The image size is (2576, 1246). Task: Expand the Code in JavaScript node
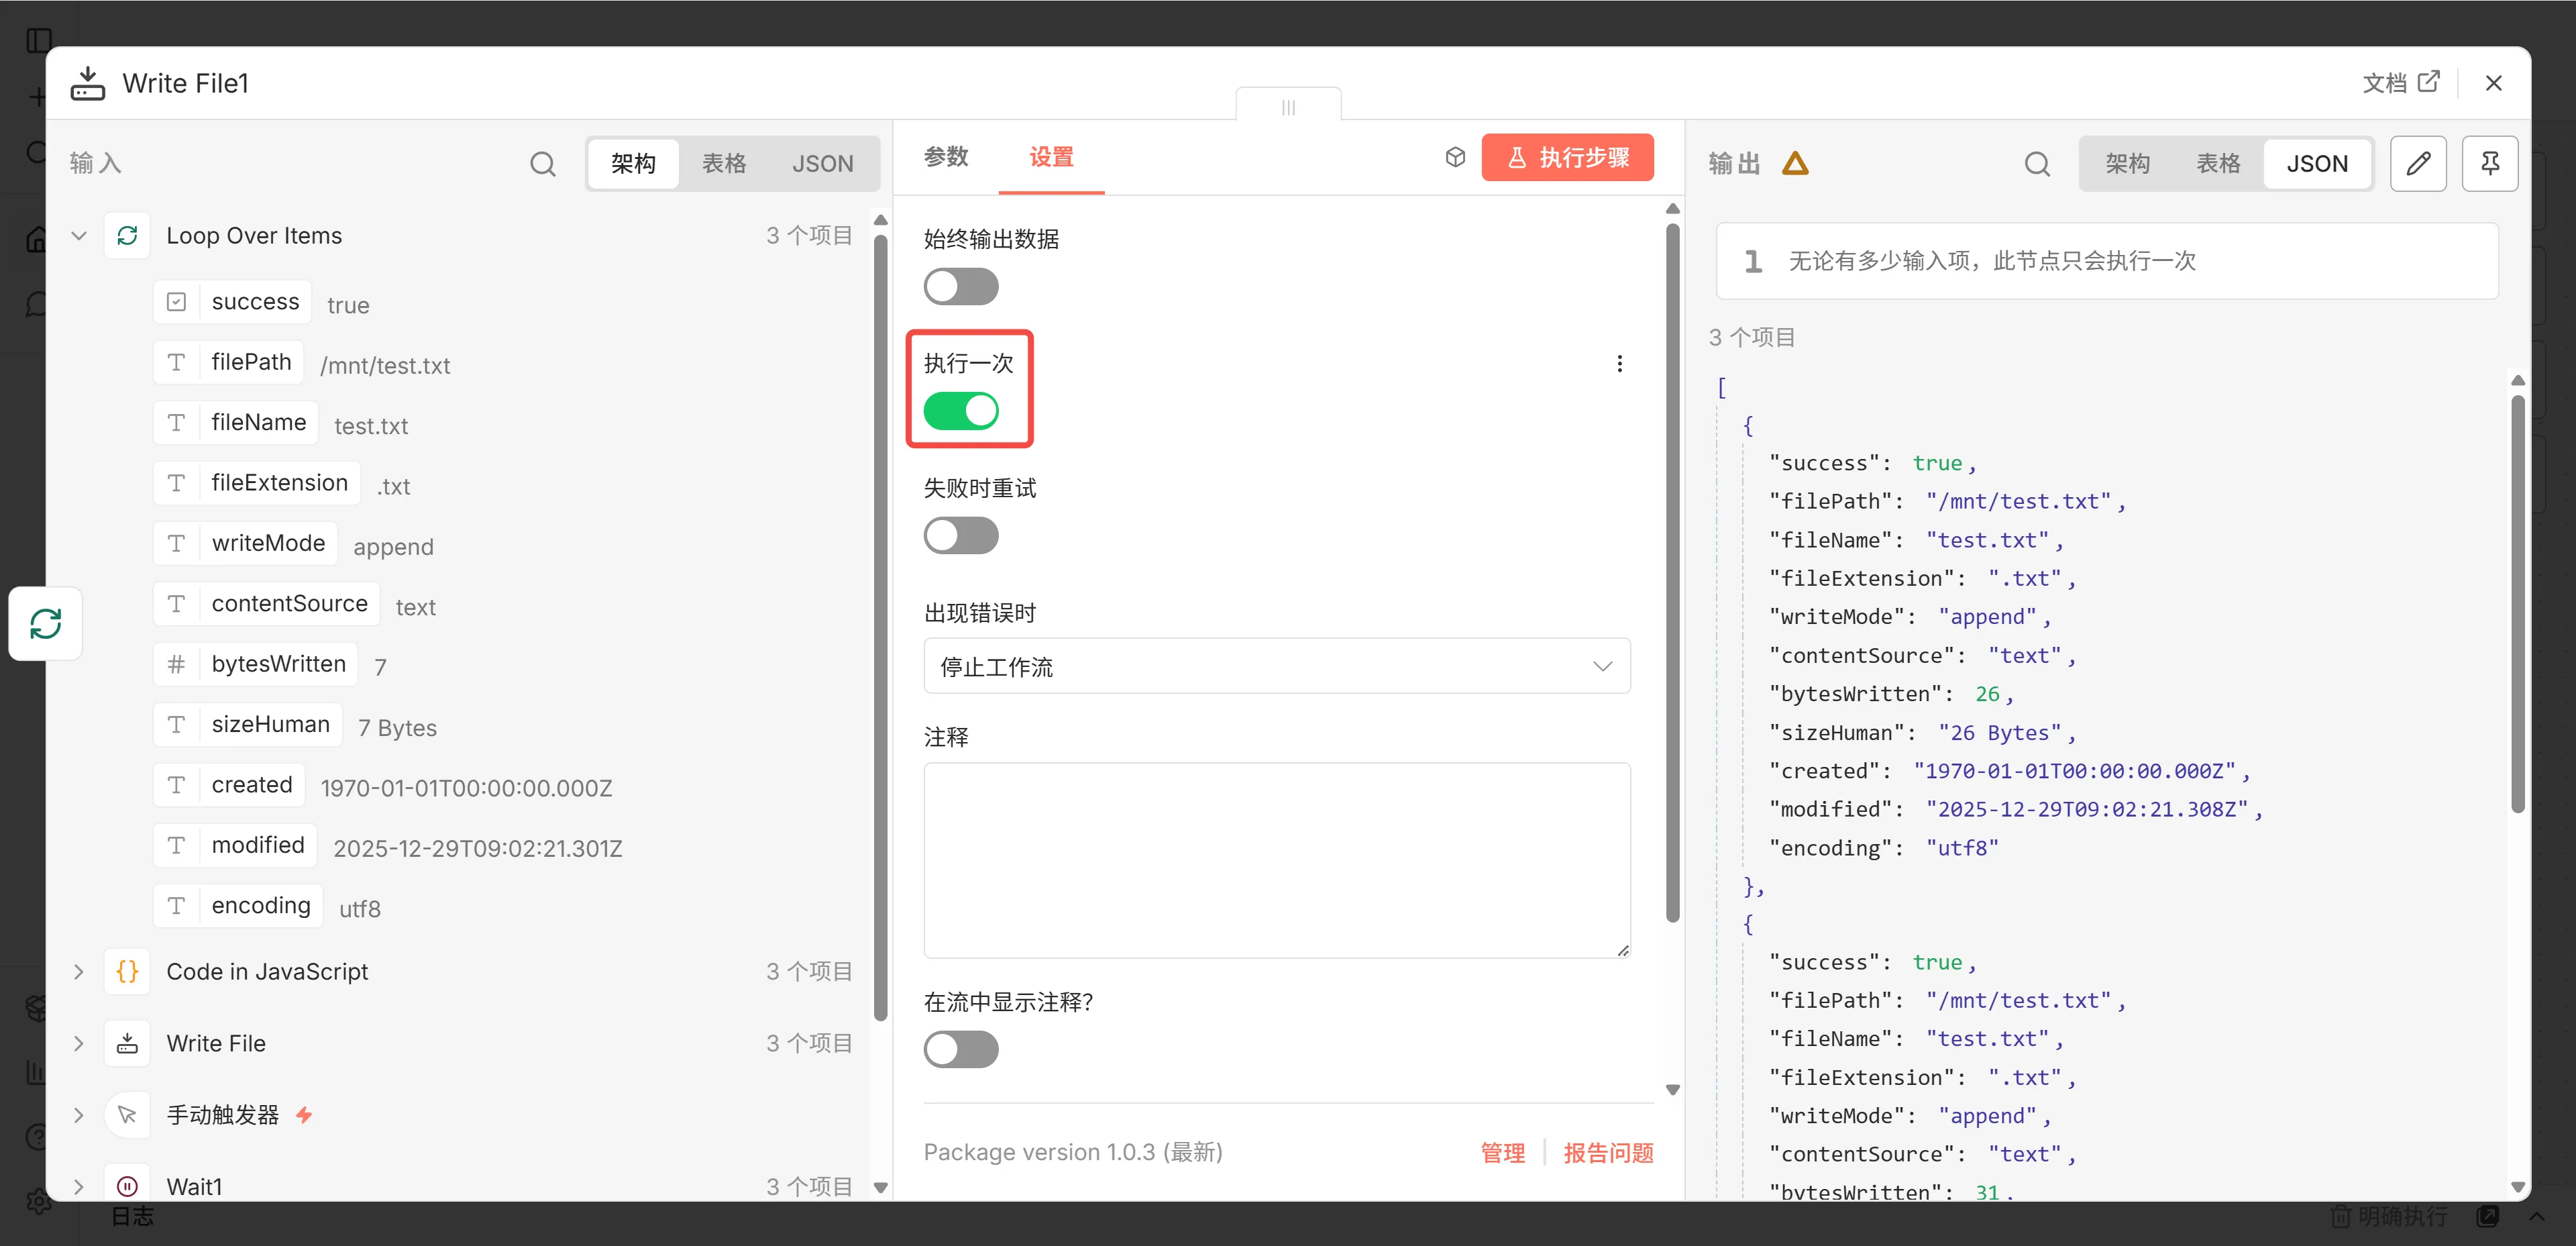[x=79, y=972]
